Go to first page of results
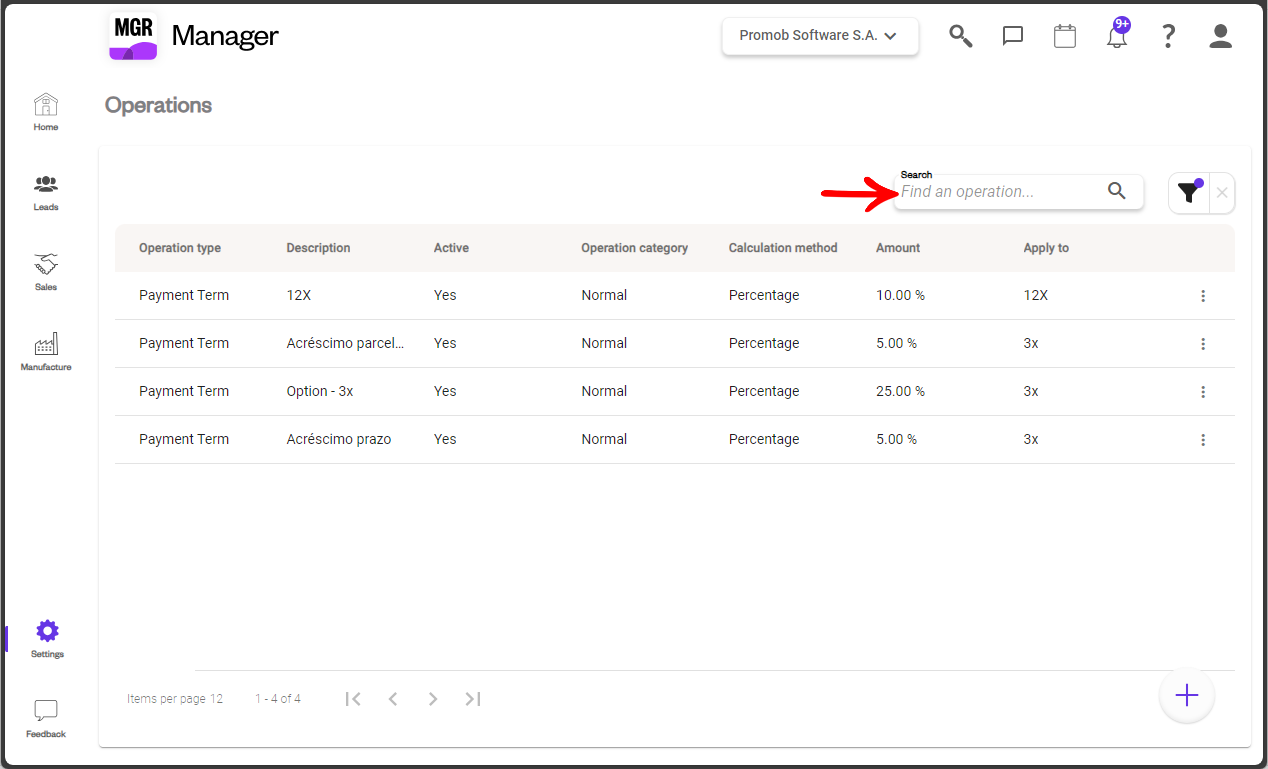Screen dimensions: 1268x769 pyautogui.click(x=353, y=699)
